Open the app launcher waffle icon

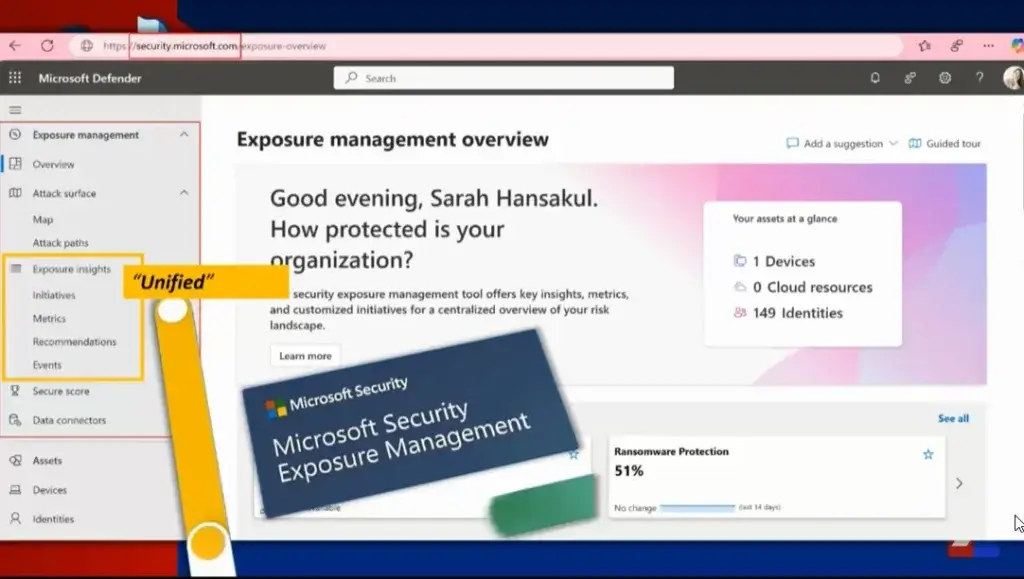point(15,78)
